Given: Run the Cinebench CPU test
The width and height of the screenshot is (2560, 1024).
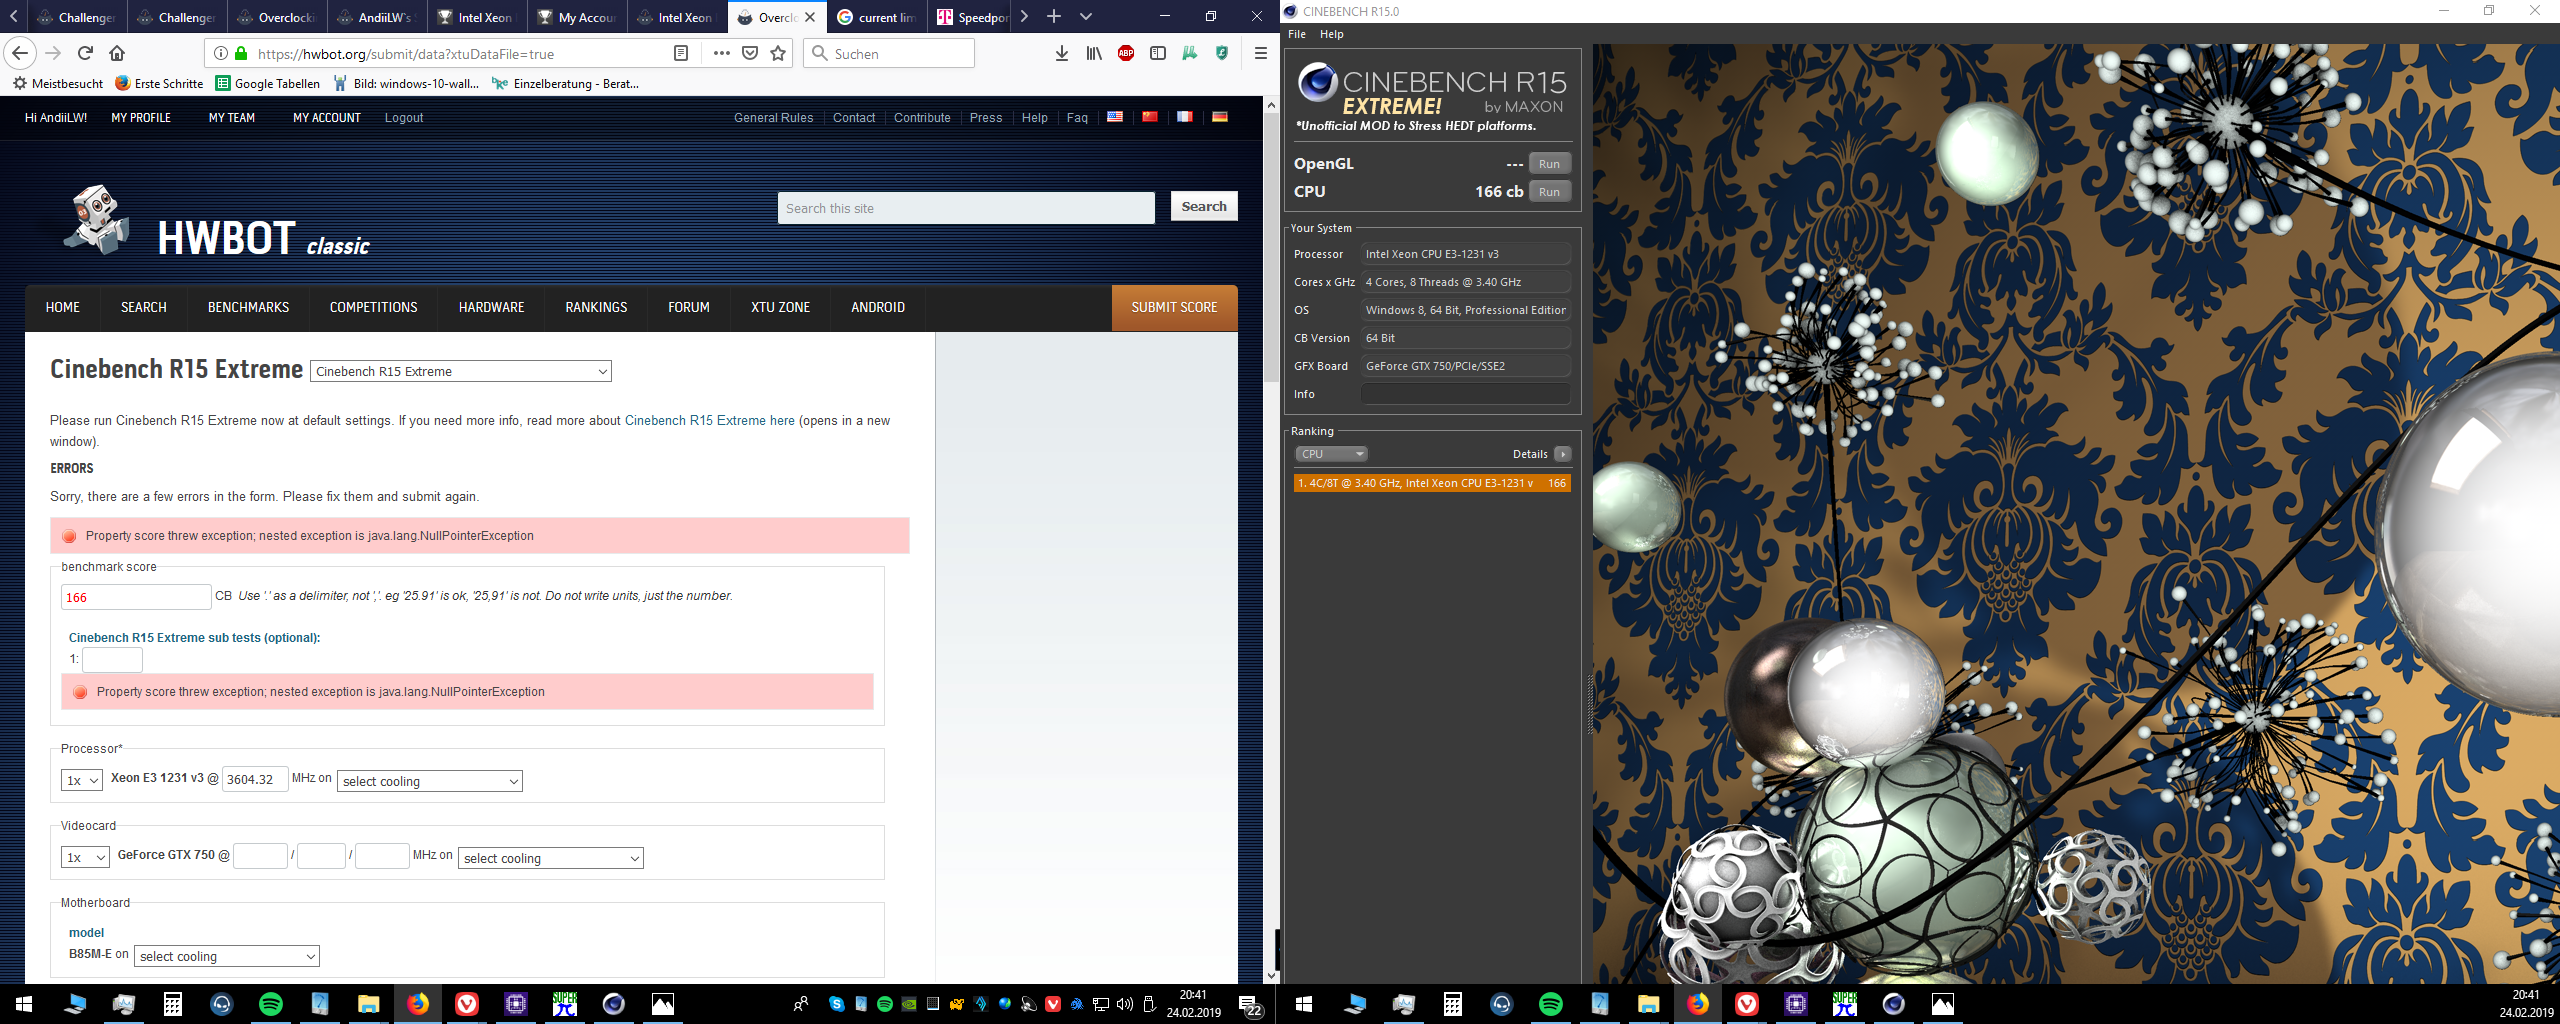Looking at the screenshot, I should click(x=1549, y=192).
